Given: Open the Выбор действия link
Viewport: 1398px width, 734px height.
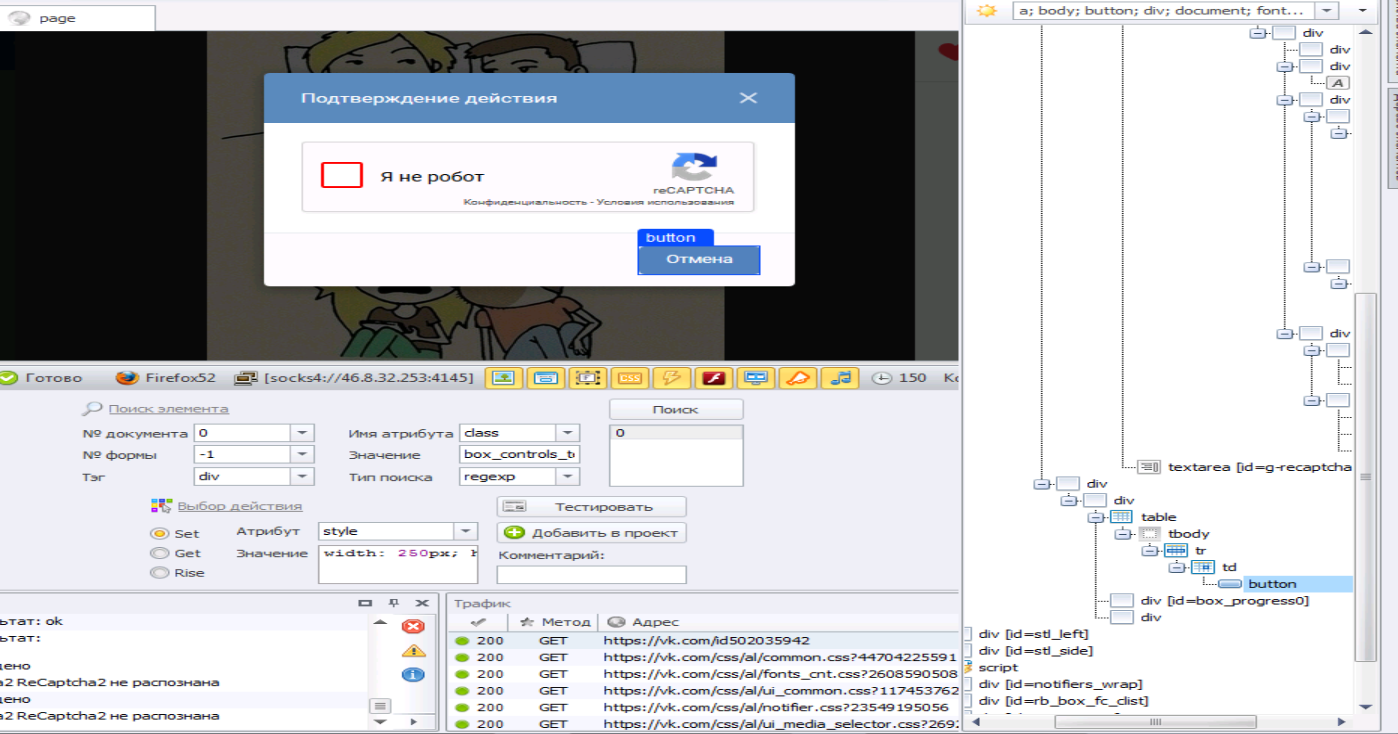Looking at the screenshot, I should (x=240, y=506).
